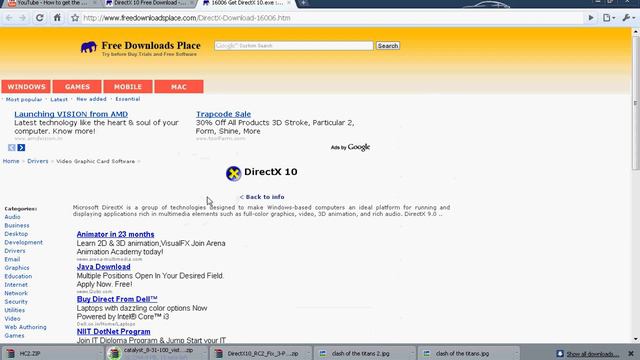This screenshot has width=640, height=360.
Task: Click the Free Downloads Place elephant logo
Action: (89, 48)
